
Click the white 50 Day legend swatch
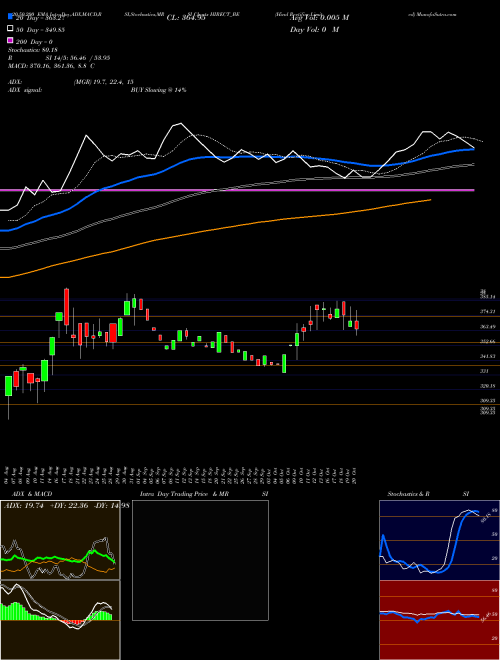pyautogui.click(x=10, y=29)
